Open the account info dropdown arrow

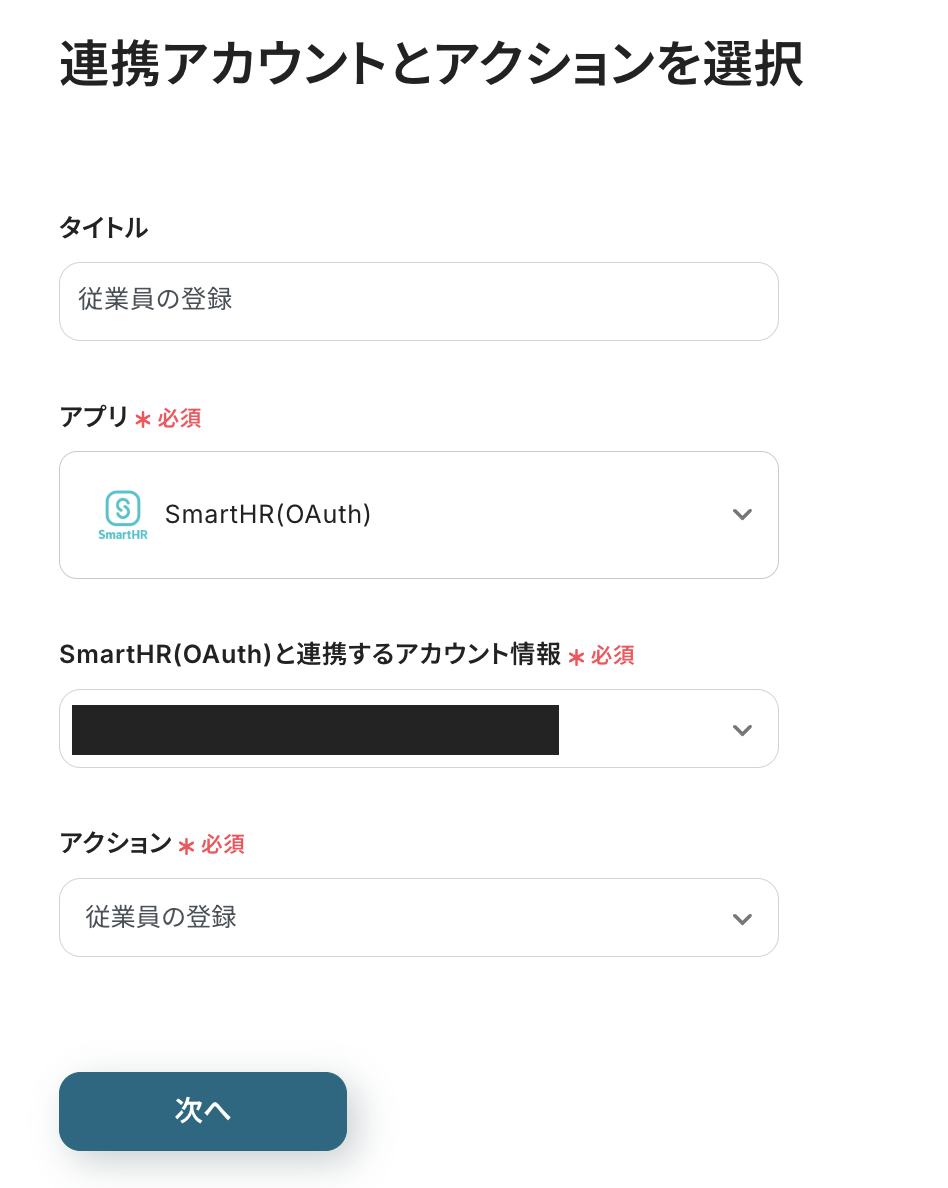[741, 730]
